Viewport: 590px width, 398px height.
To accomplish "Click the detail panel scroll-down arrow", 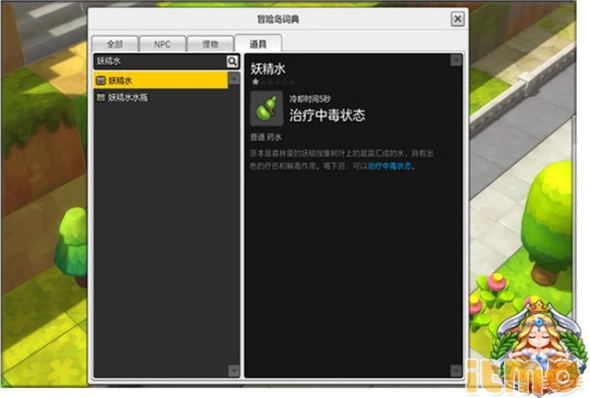I will pyautogui.click(x=456, y=371).
